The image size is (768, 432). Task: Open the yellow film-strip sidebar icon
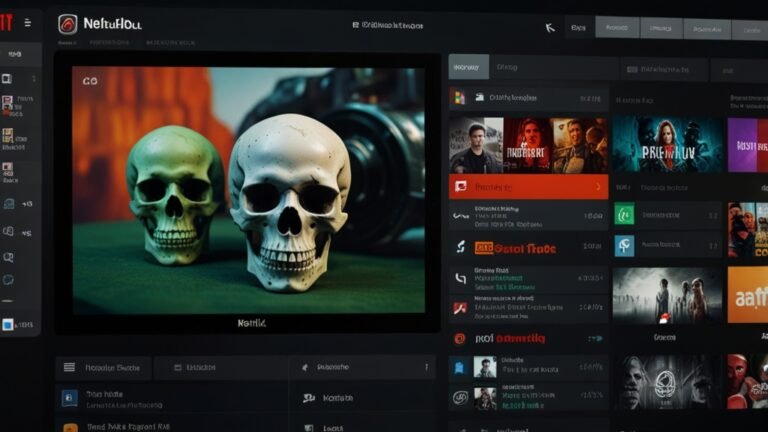7,135
